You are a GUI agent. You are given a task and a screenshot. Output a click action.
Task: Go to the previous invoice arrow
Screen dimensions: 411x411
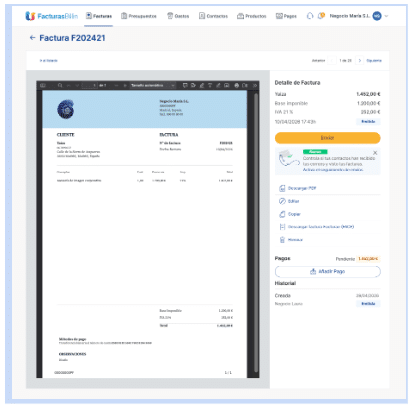pos(332,60)
